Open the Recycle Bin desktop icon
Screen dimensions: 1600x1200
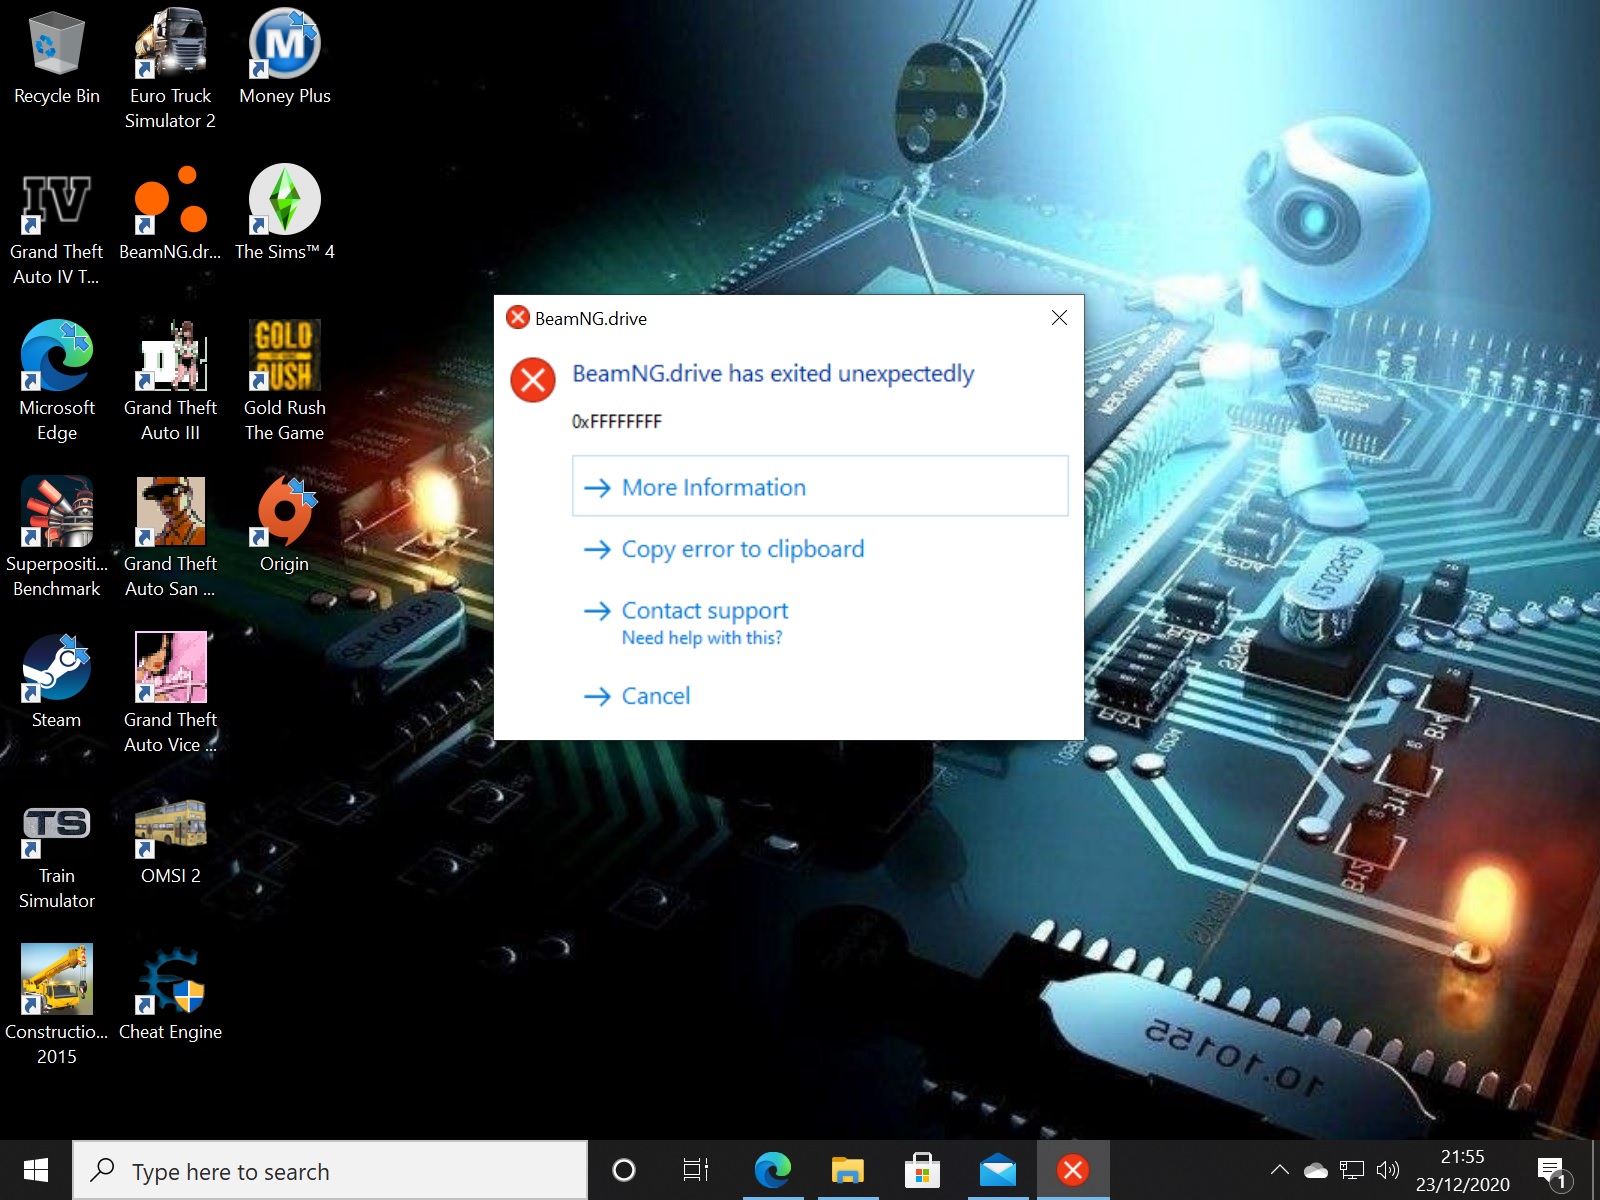coord(56,58)
